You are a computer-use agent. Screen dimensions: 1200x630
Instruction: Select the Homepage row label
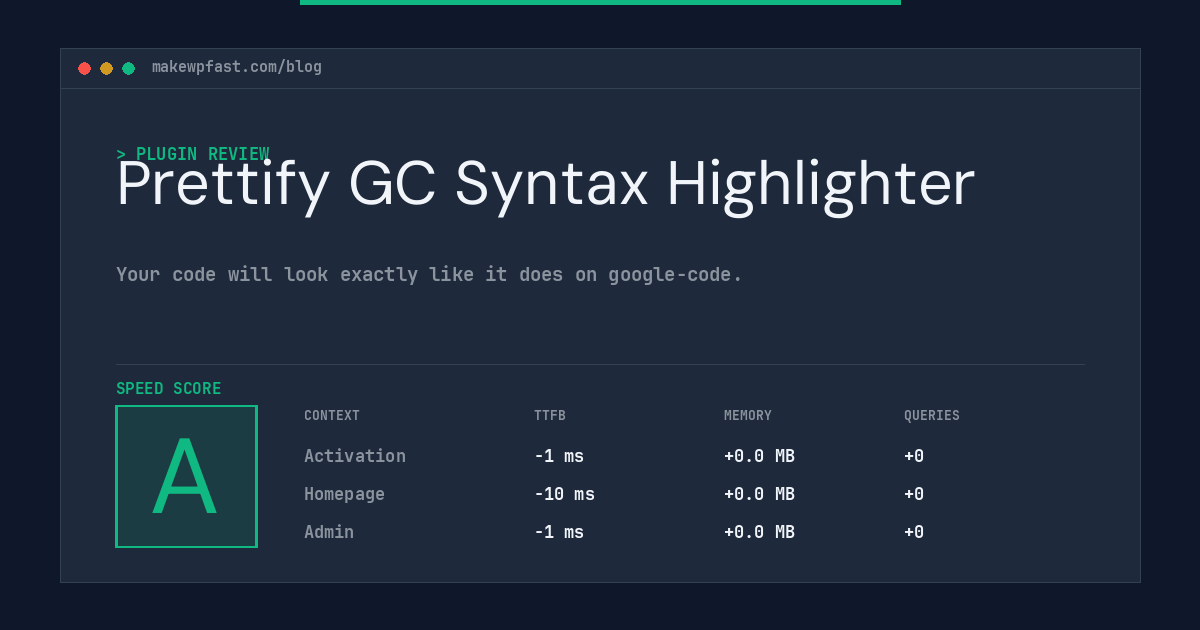point(344,494)
